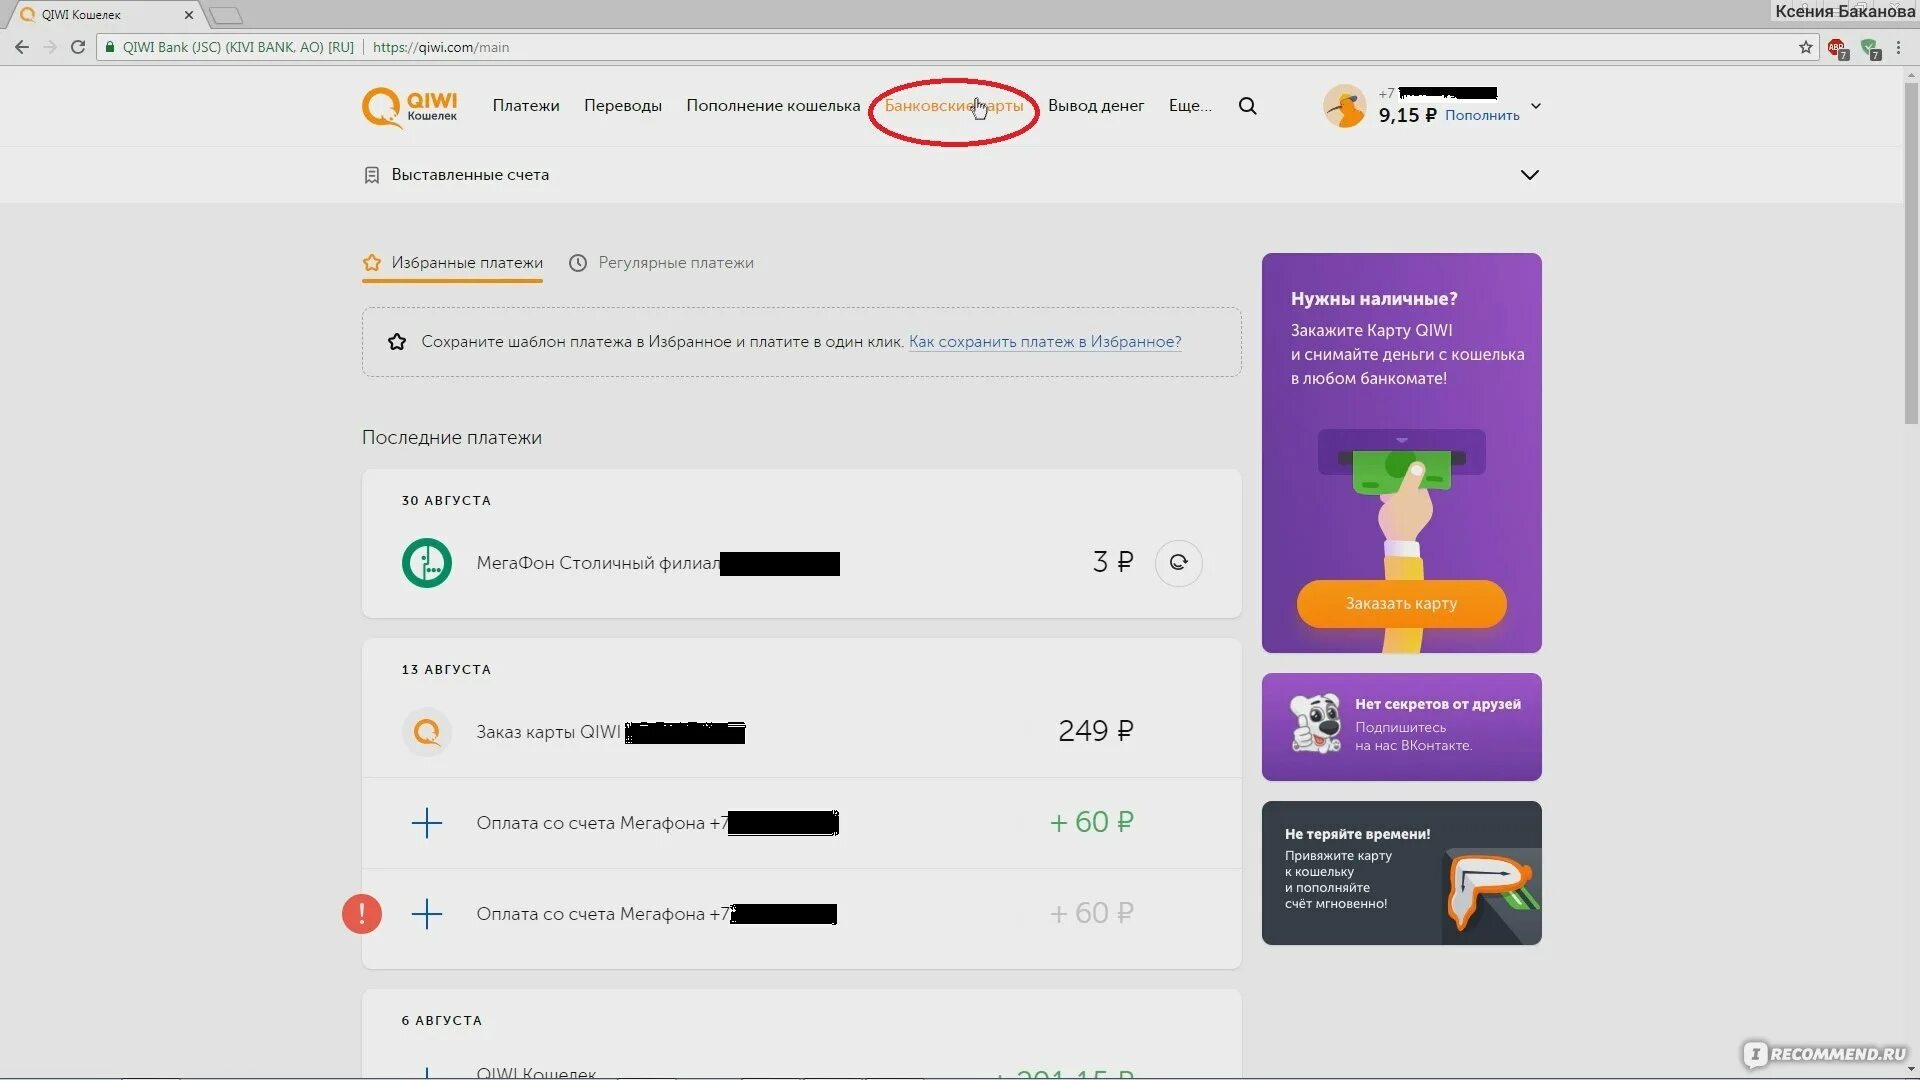1920x1080 pixels.
Task: Open the Банковские карты menu item
Action: pos(953,106)
